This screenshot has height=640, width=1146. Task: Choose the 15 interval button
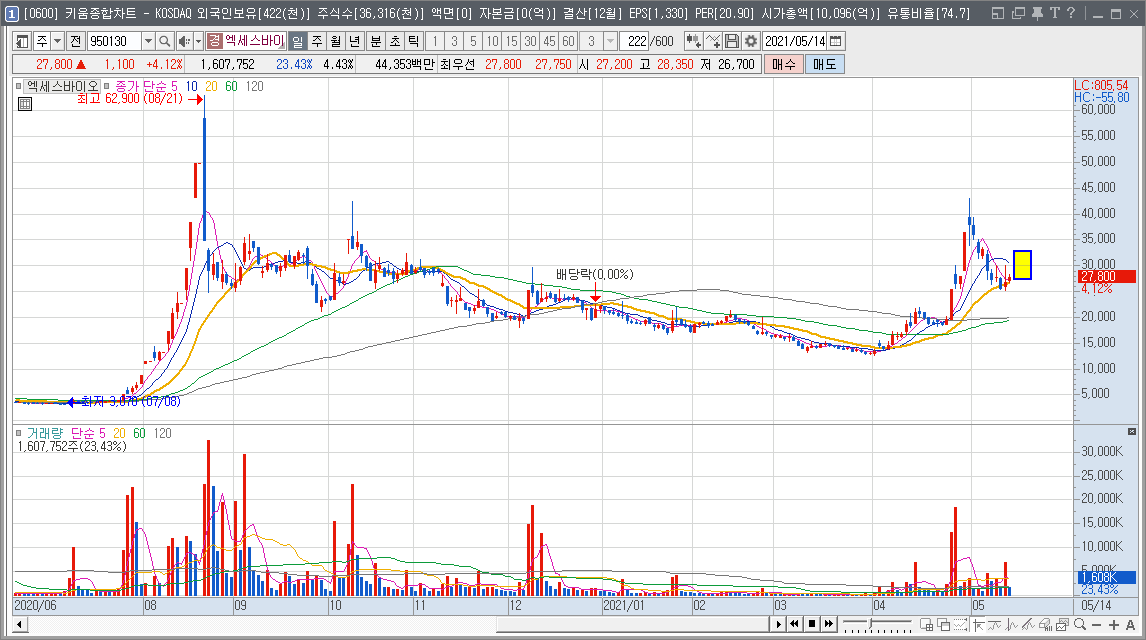pyautogui.click(x=511, y=42)
